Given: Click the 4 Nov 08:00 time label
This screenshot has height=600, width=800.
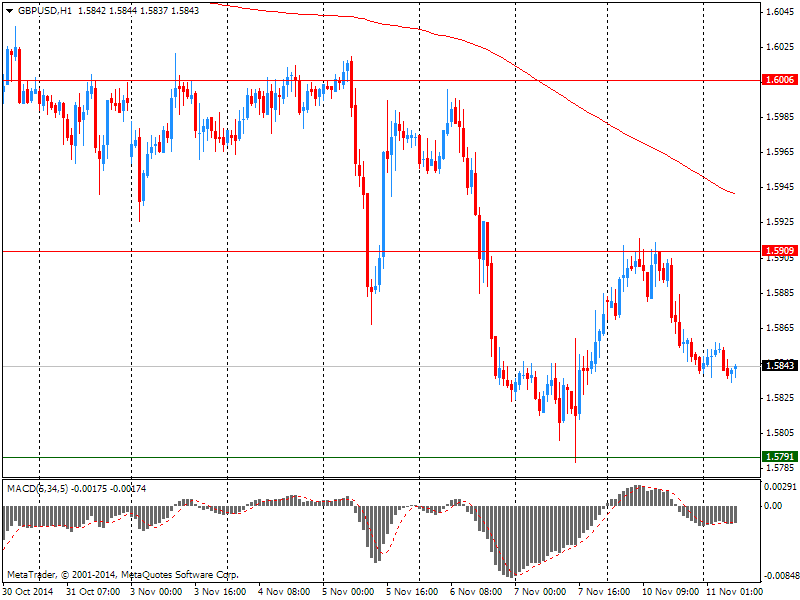Looking at the screenshot, I should pos(284,592).
